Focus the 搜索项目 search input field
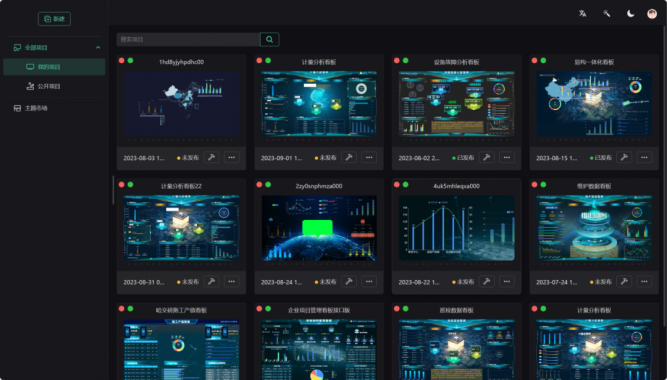Screen dimensions: 667x380 (188, 39)
